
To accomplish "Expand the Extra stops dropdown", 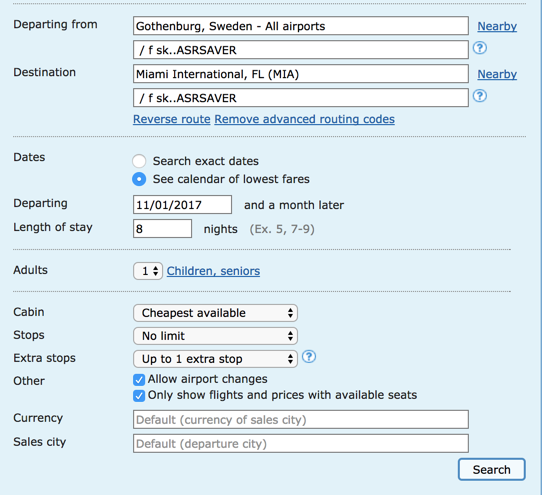I will [215, 359].
